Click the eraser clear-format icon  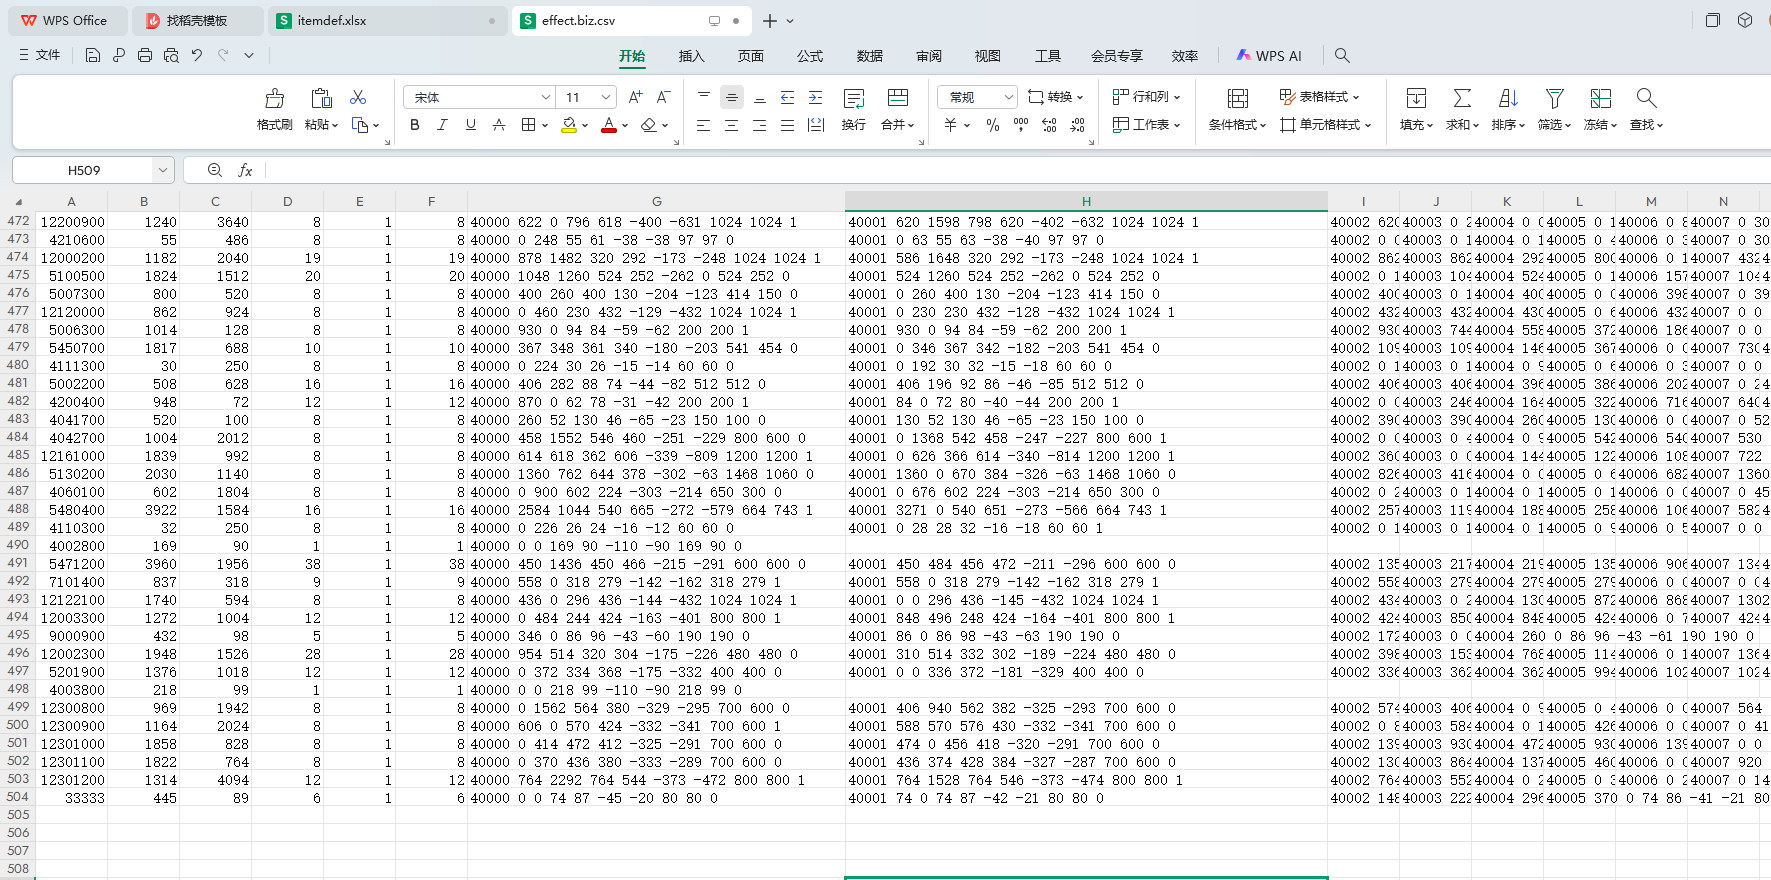coord(649,125)
